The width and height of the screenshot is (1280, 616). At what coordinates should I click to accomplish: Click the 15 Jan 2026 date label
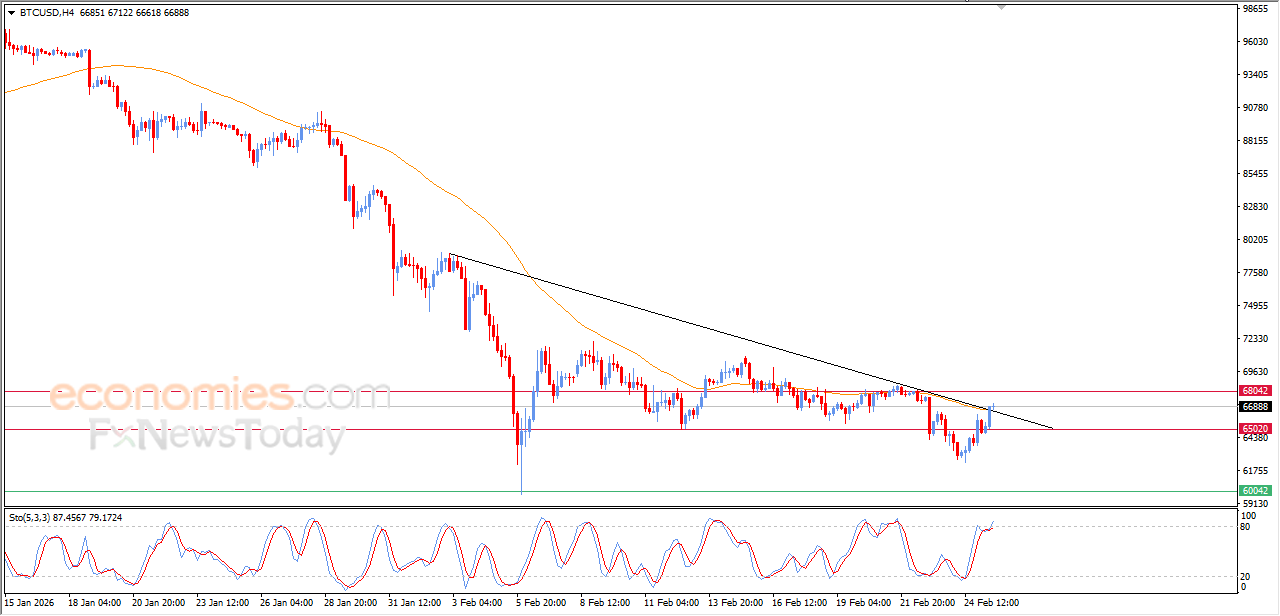pyautogui.click(x=30, y=603)
